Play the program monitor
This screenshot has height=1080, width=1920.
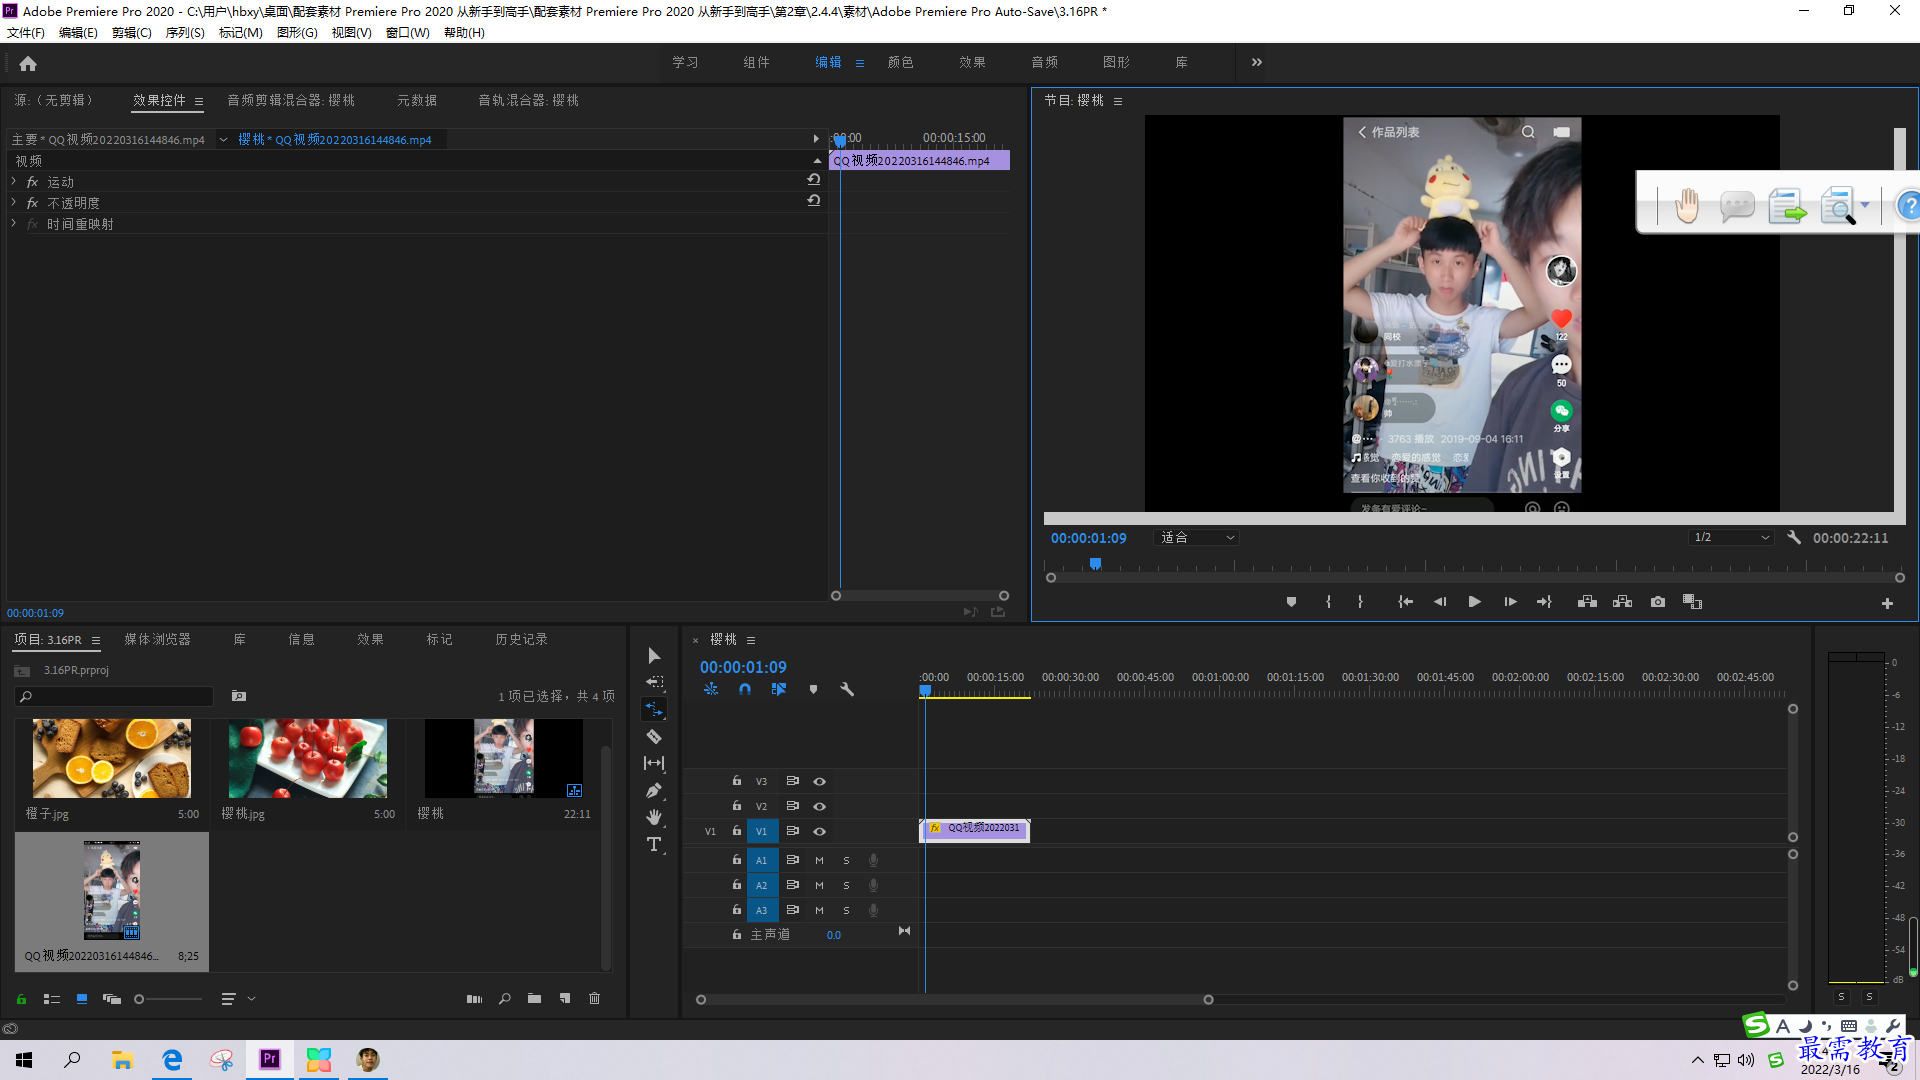[1474, 602]
